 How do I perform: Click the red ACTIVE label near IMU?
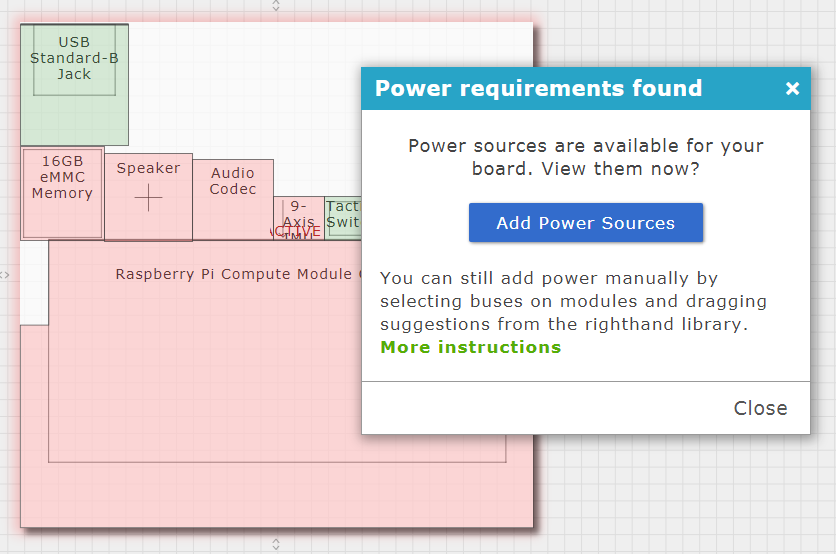point(296,231)
